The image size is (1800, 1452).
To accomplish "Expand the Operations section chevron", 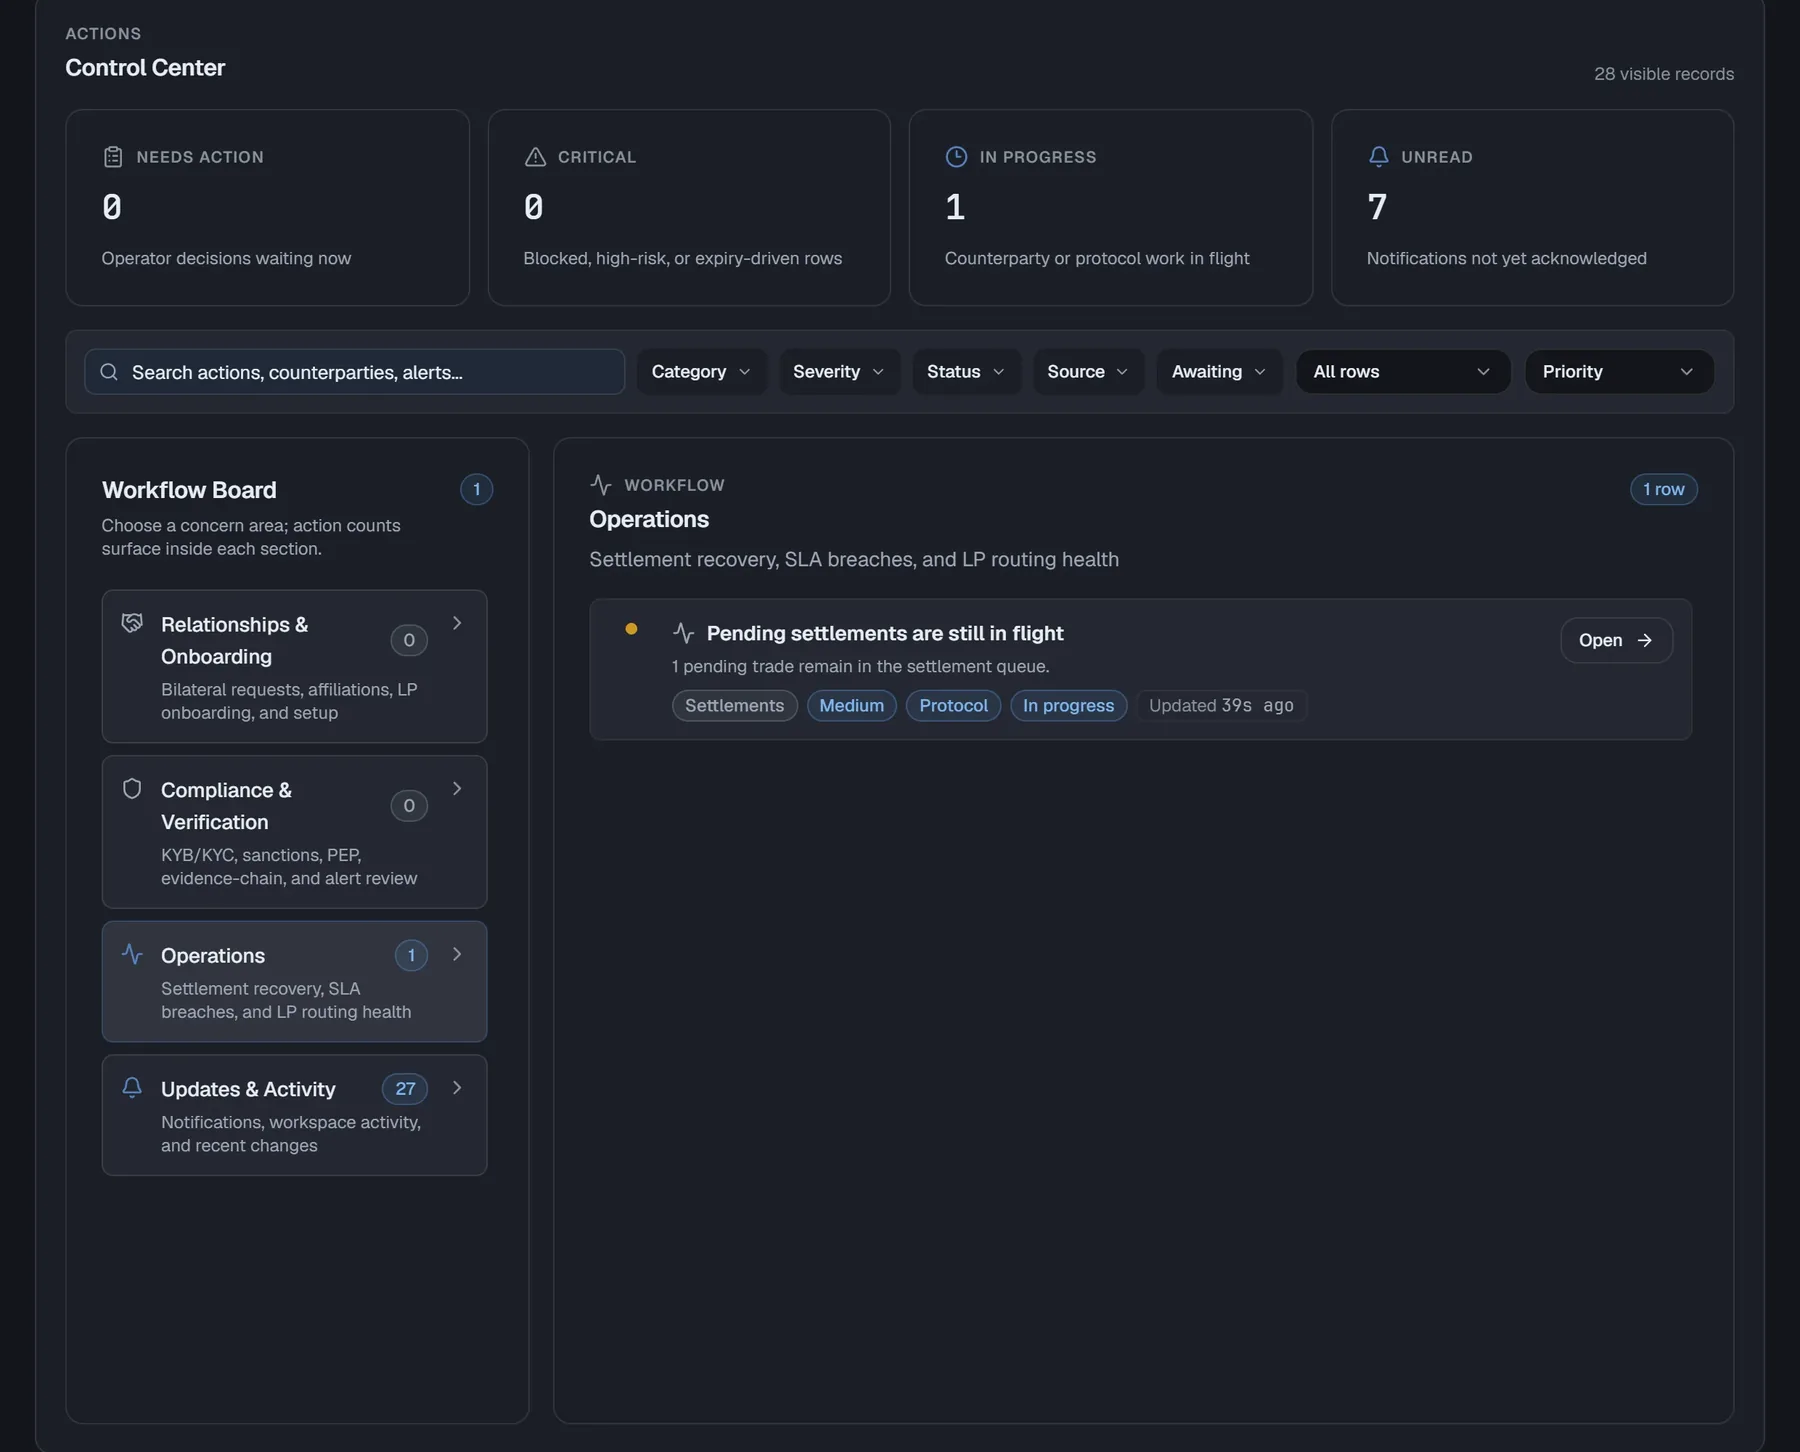I will coord(457,954).
